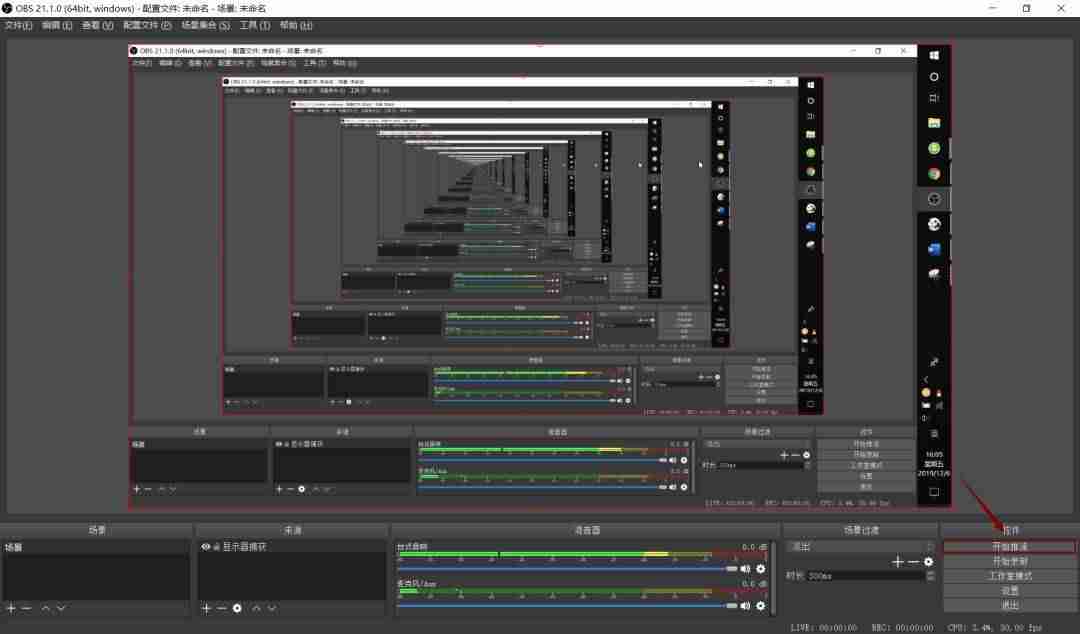Open source properties gear icon
The width and height of the screenshot is (1080, 634).
237,609
